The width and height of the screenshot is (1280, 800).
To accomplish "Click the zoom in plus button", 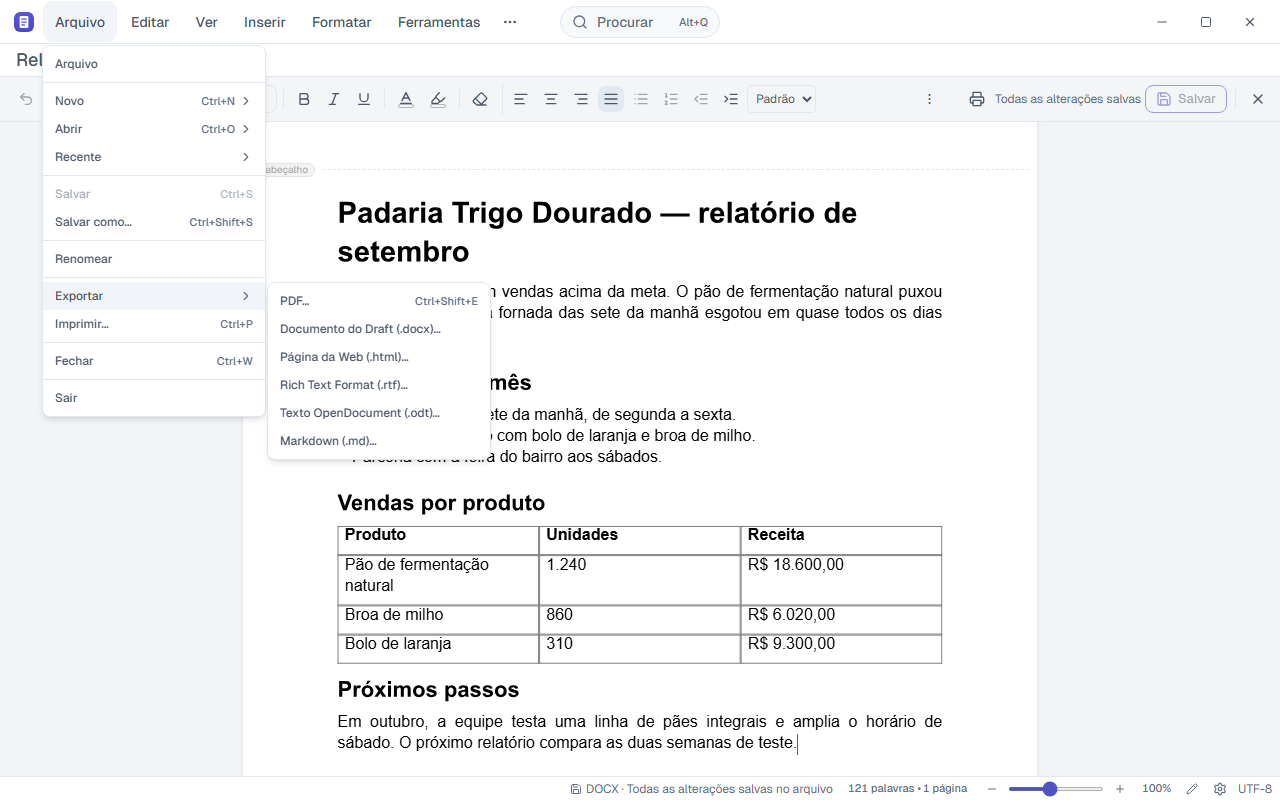I will pos(1120,789).
